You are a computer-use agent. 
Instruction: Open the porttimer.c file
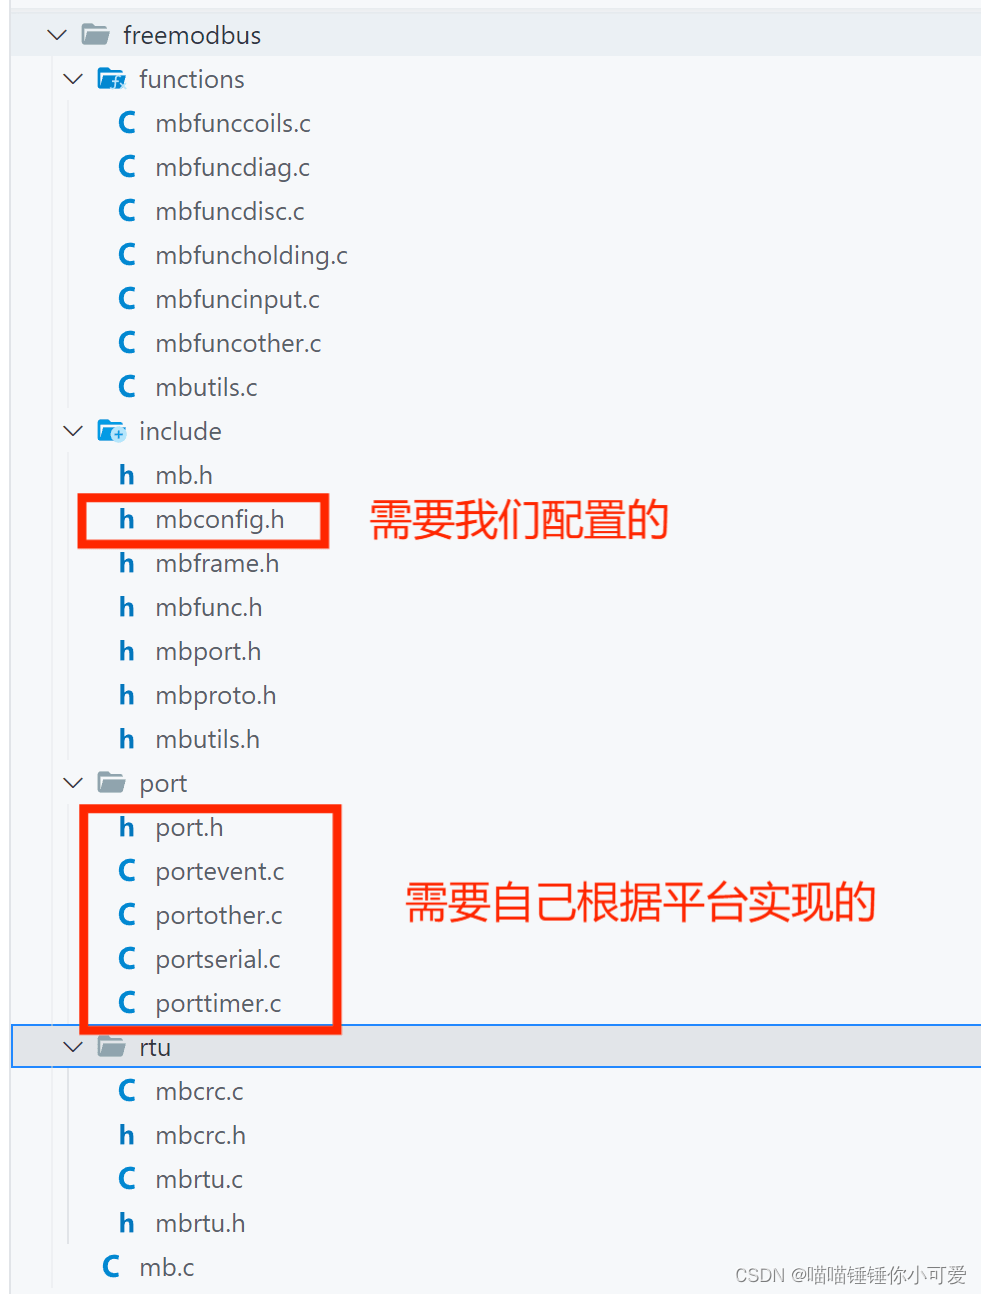(x=218, y=1003)
